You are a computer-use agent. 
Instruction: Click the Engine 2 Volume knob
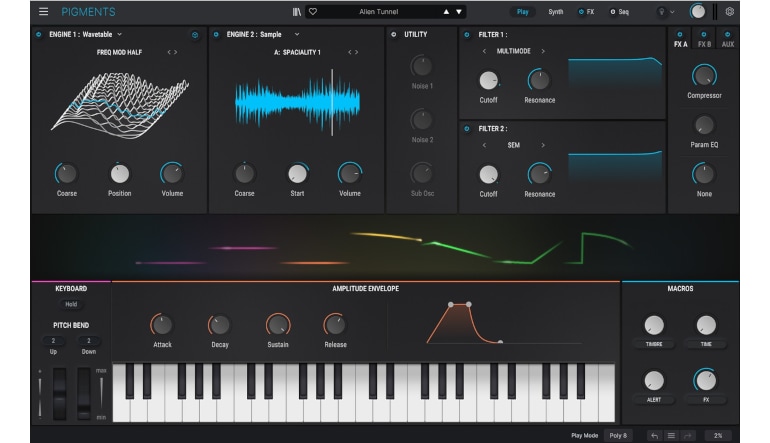350,174
